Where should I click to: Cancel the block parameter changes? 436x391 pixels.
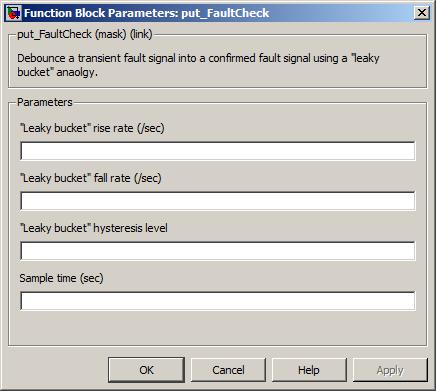point(228,370)
